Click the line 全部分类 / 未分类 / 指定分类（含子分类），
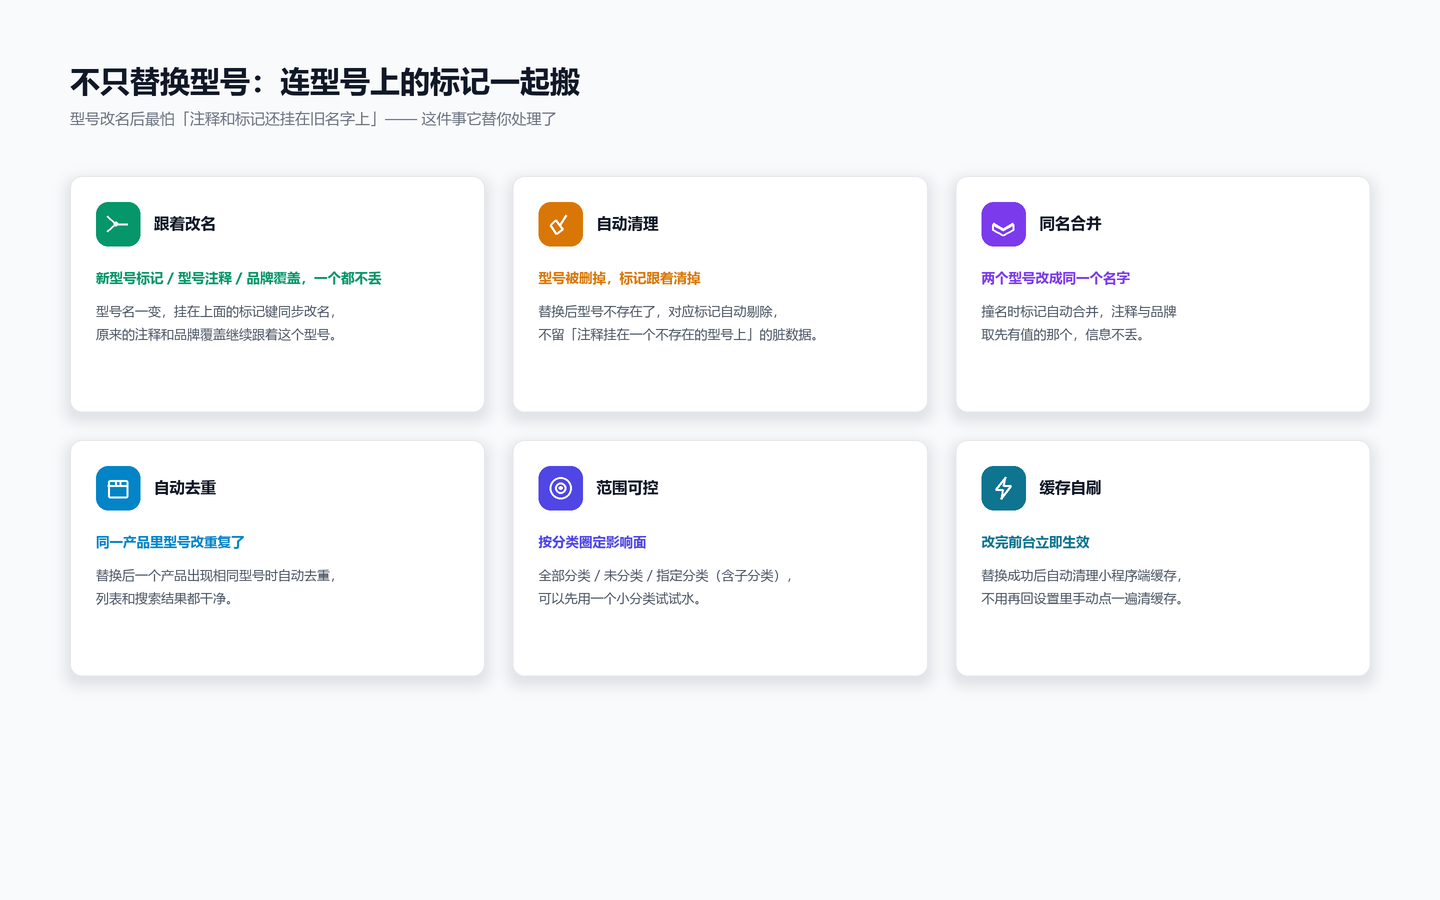 (x=667, y=576)
